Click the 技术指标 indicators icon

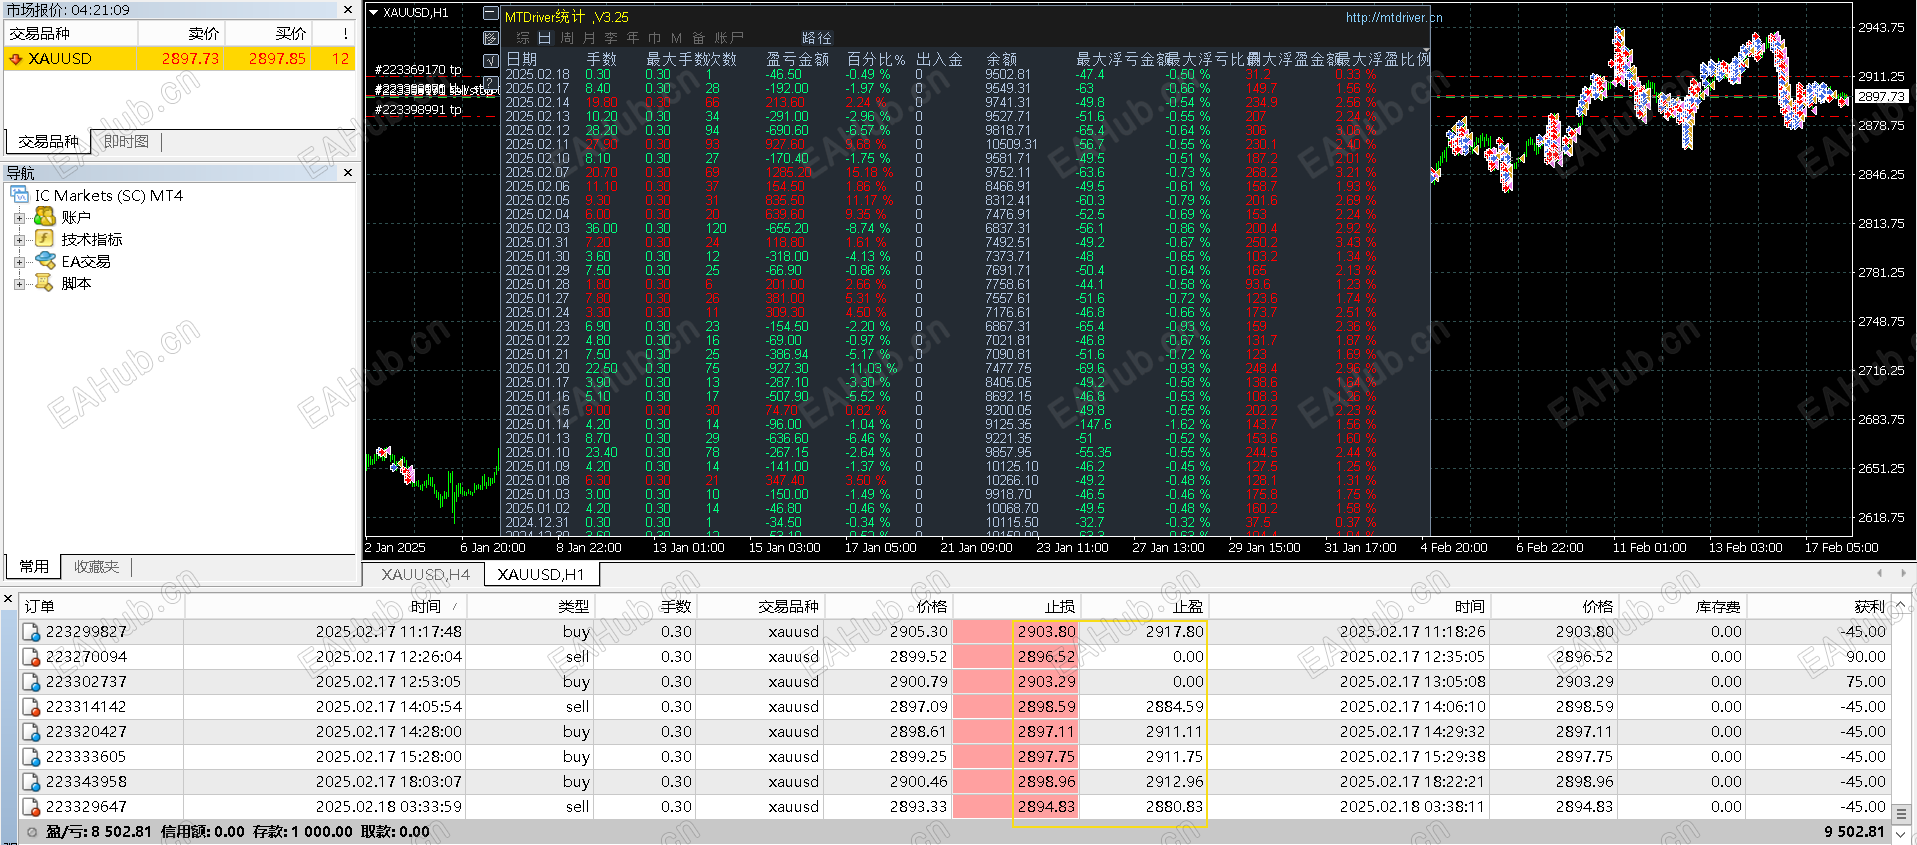(44, 239)
